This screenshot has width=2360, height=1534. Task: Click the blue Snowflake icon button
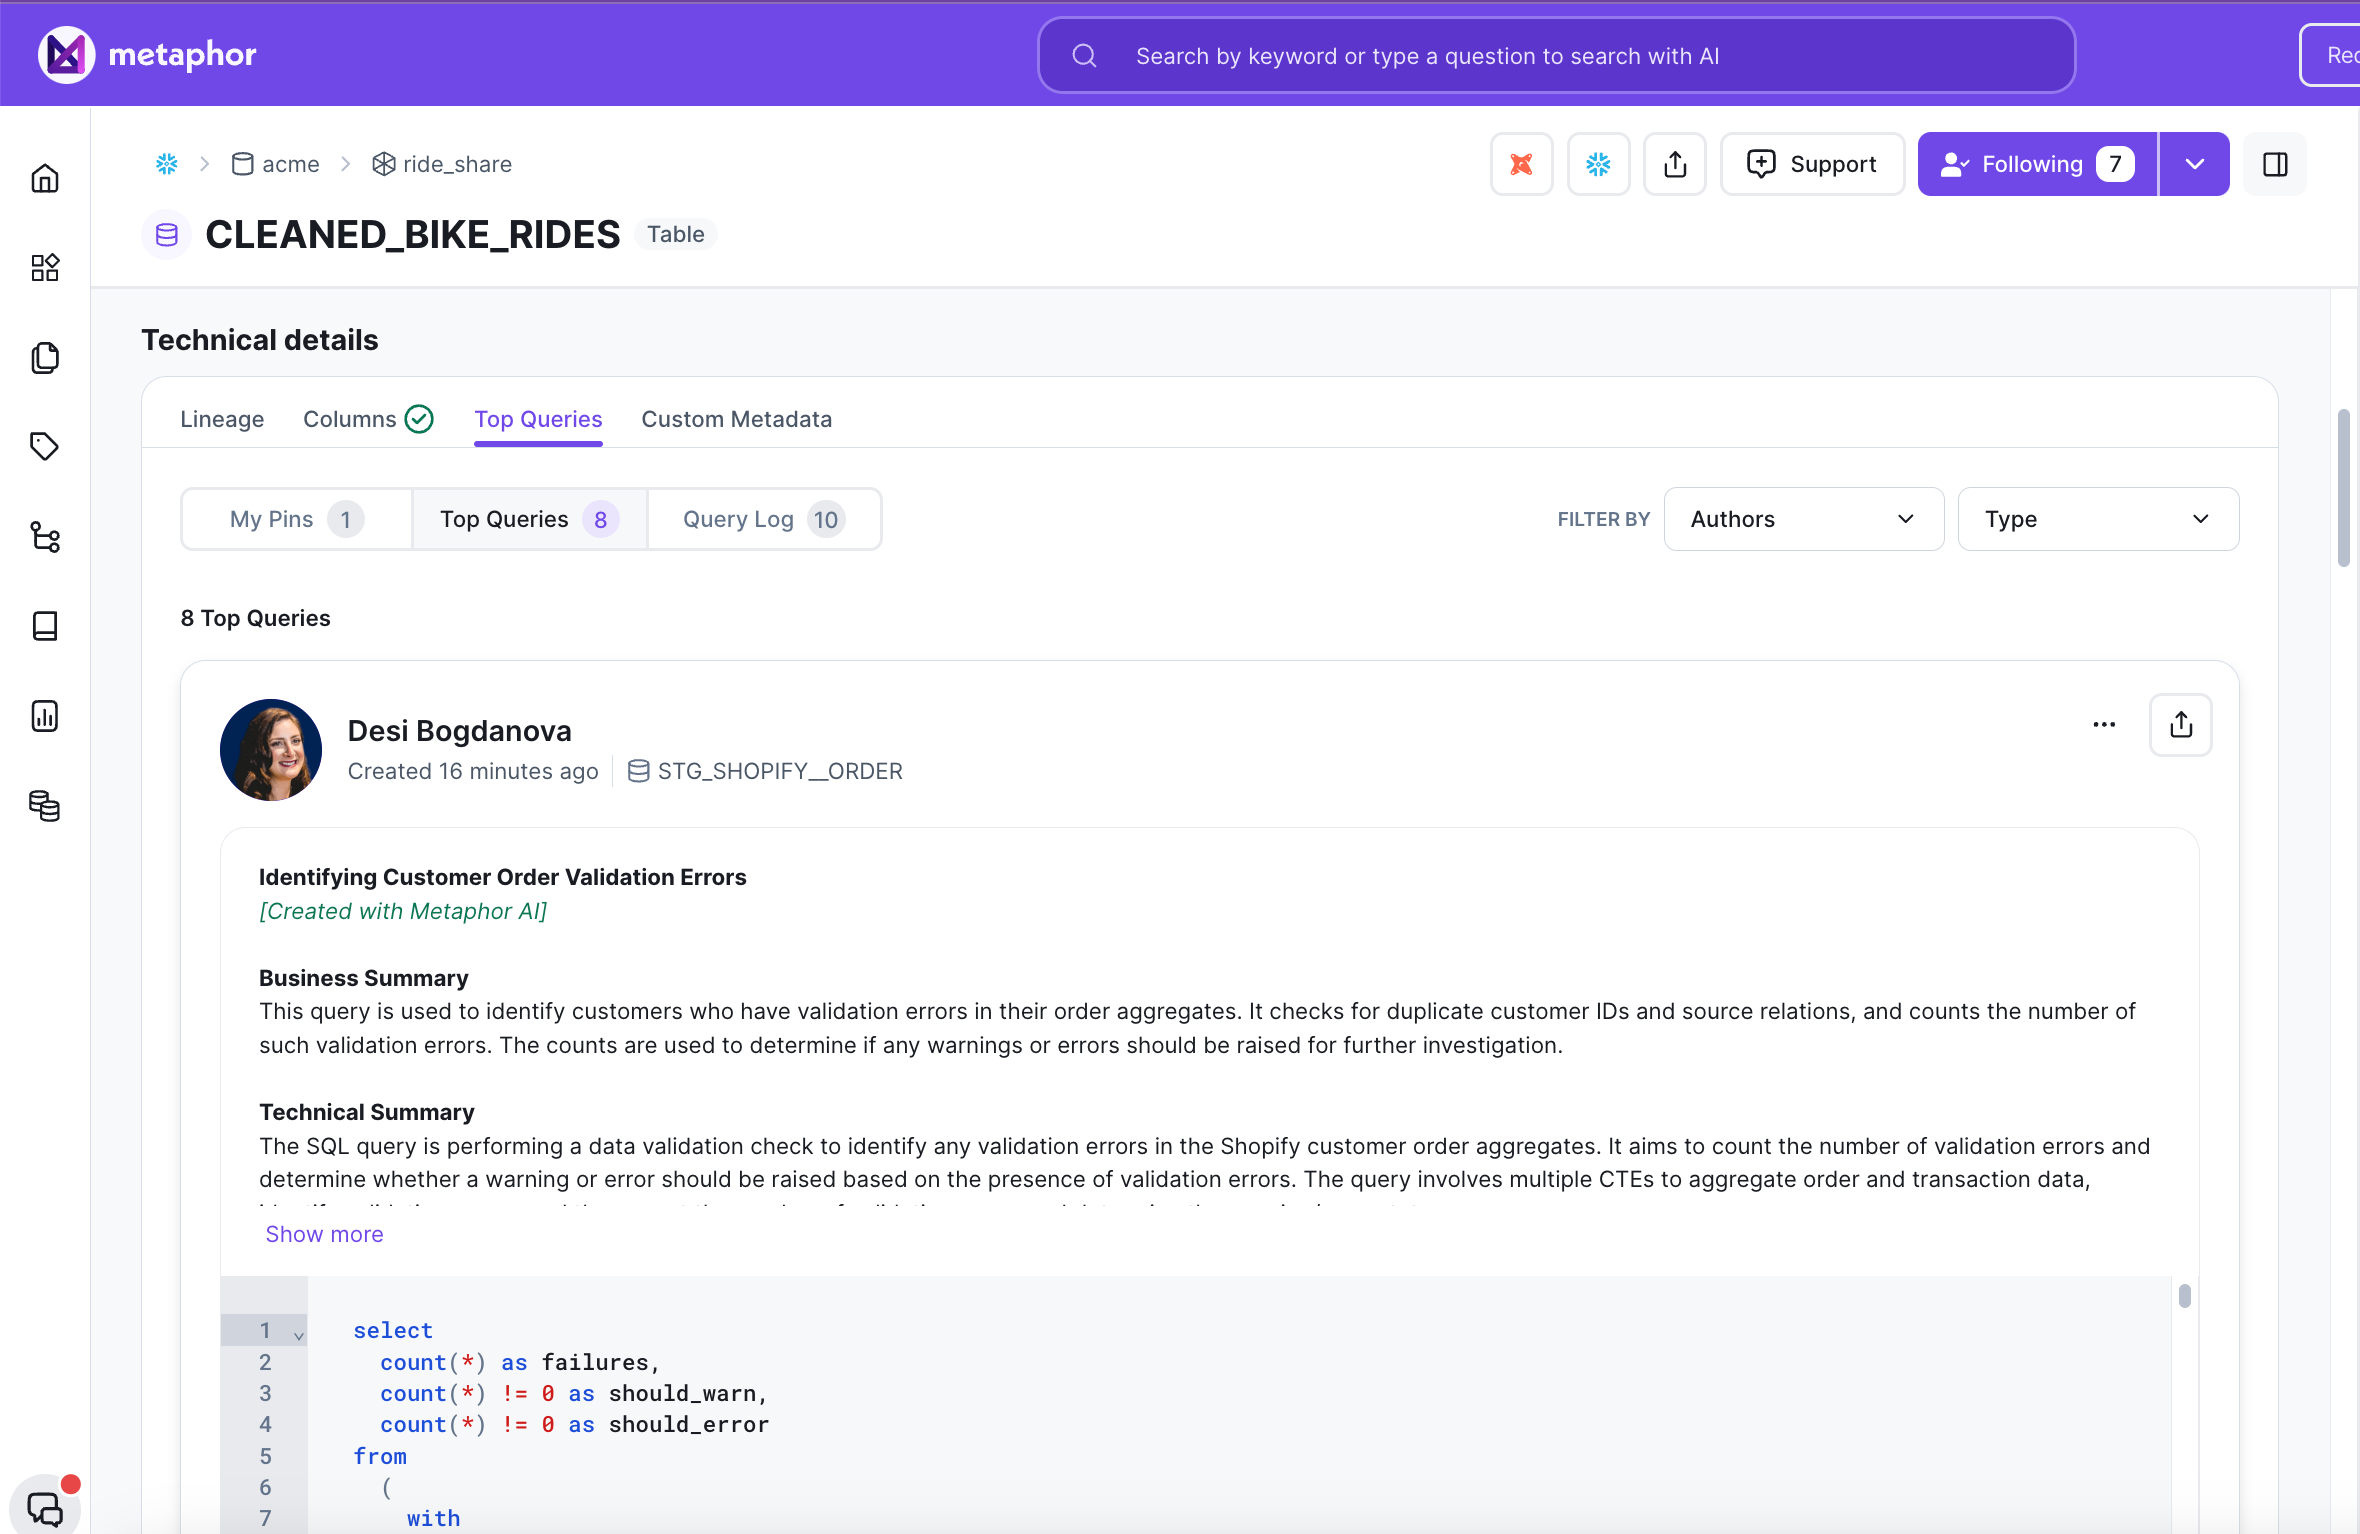1598,164
